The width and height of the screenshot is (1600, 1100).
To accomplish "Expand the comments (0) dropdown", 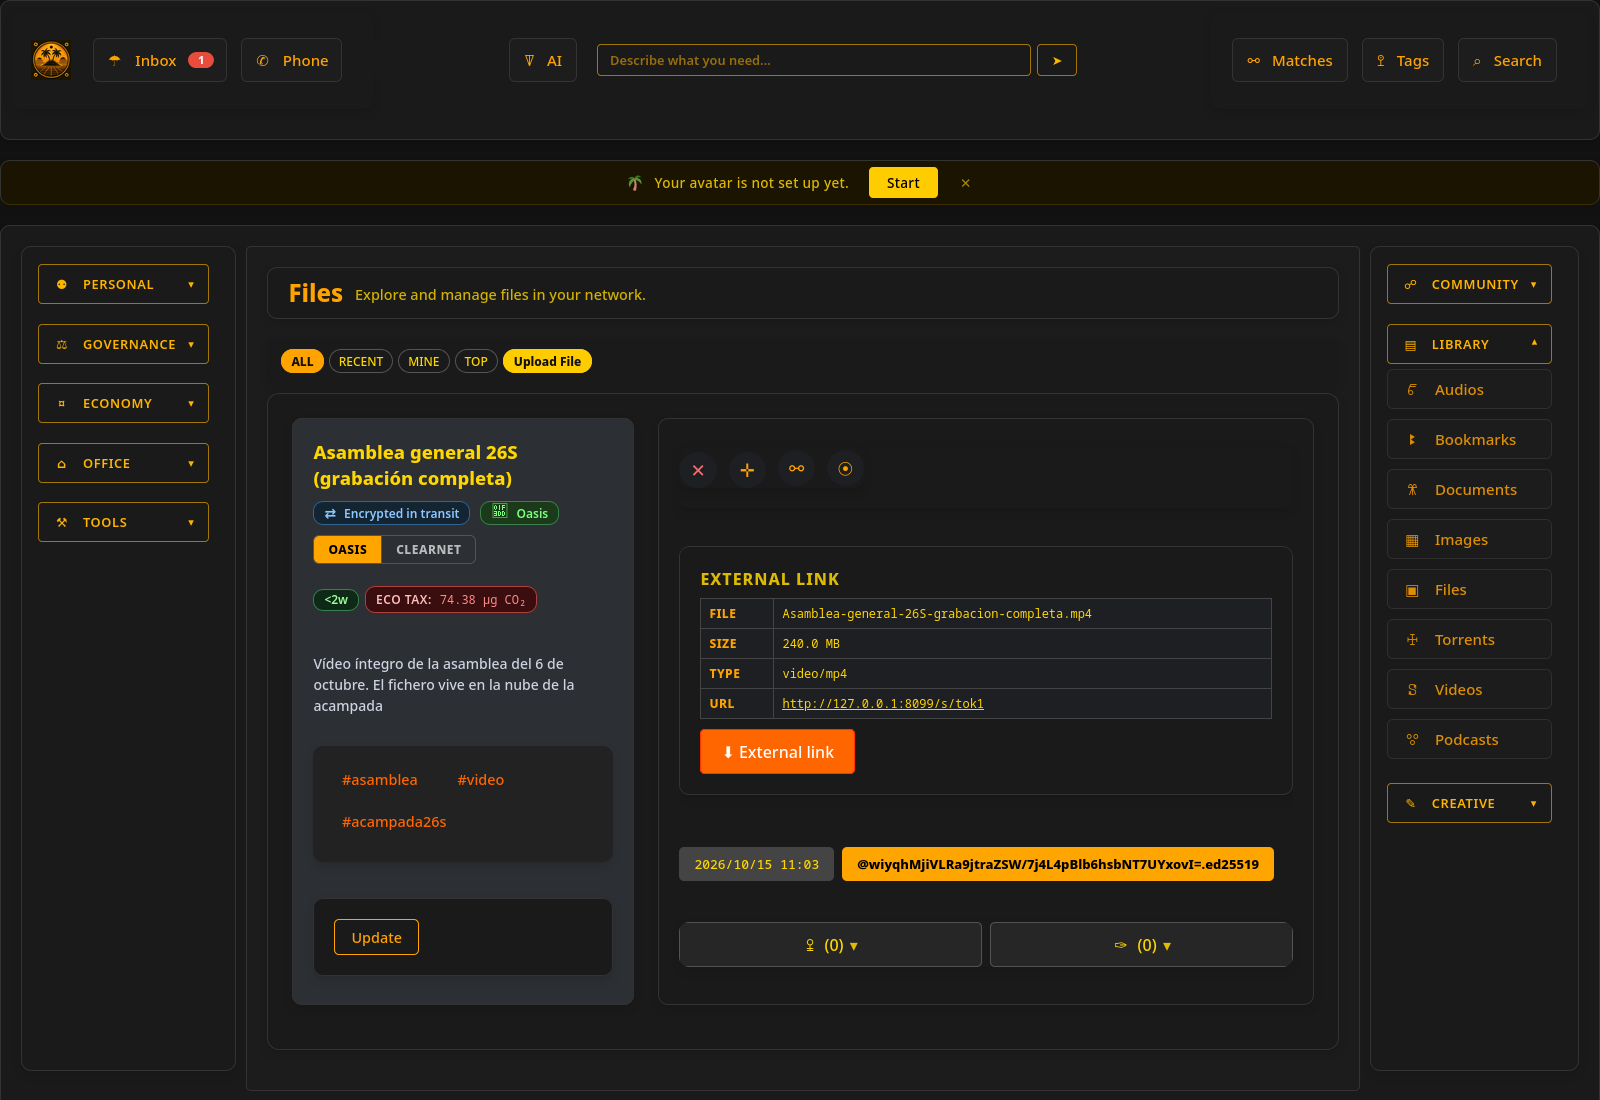I will (x=1141, y=945).
